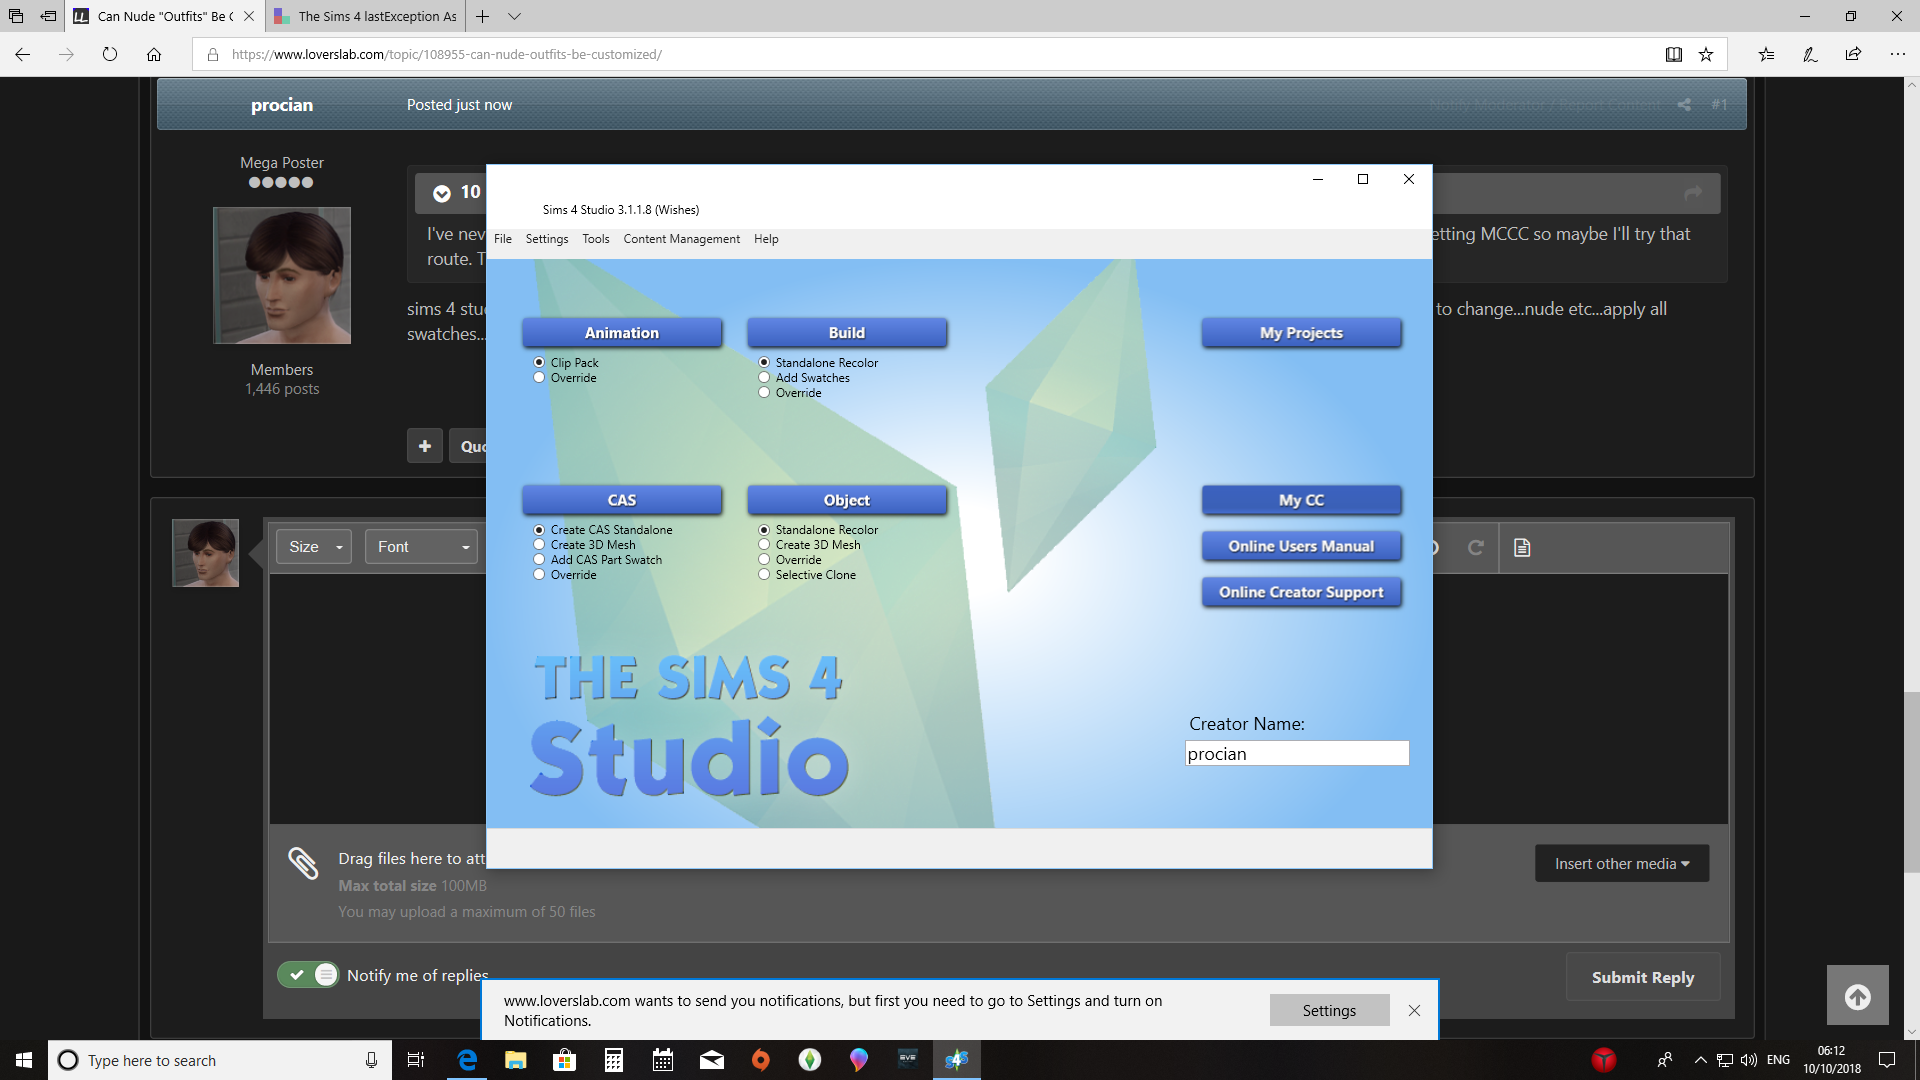Click the My Projects button
The height and width of the screenshot is (1080, 1920).
(1300, 333)
